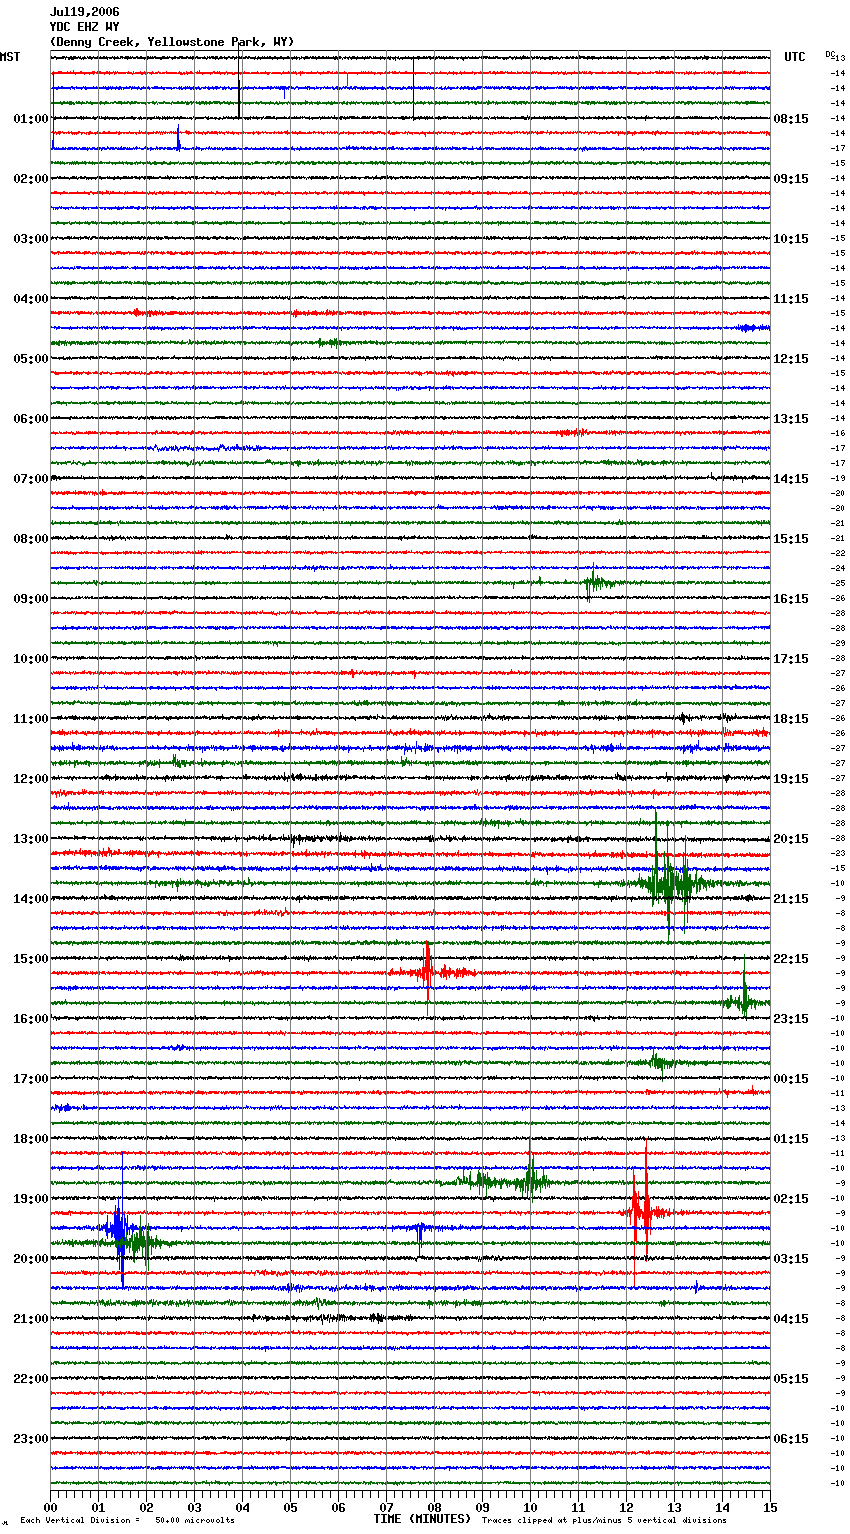Screen dimensions: 850x1534
Task: Select the "07:00" MST time label
Action: click(31, 479)
